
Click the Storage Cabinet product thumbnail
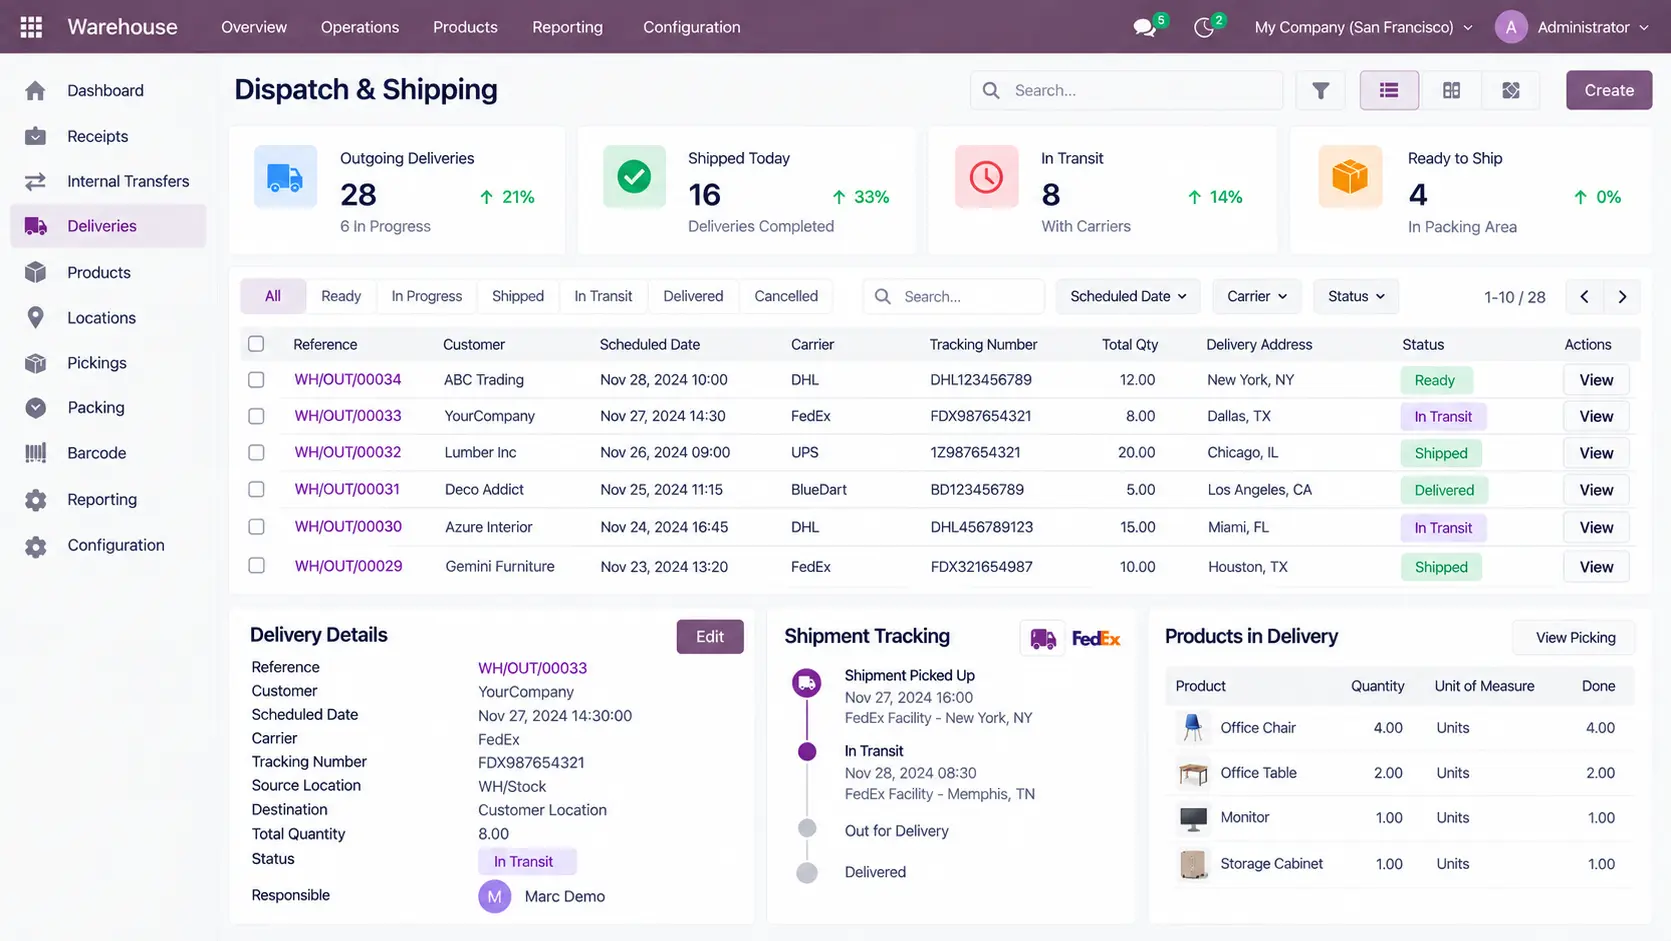coord(1193,864)
